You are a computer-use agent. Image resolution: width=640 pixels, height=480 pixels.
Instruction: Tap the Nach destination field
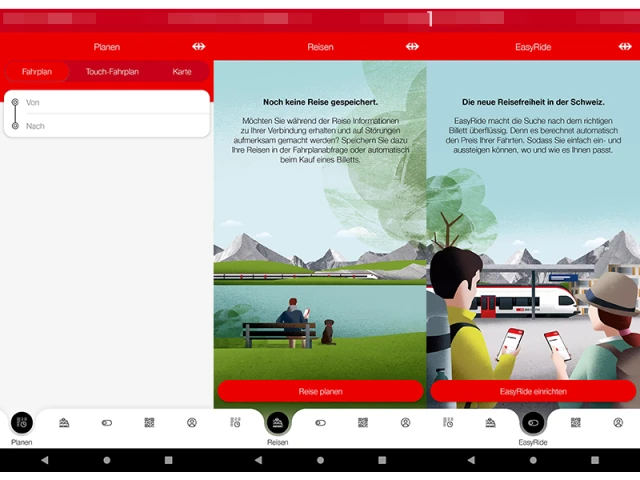(107, 126)
